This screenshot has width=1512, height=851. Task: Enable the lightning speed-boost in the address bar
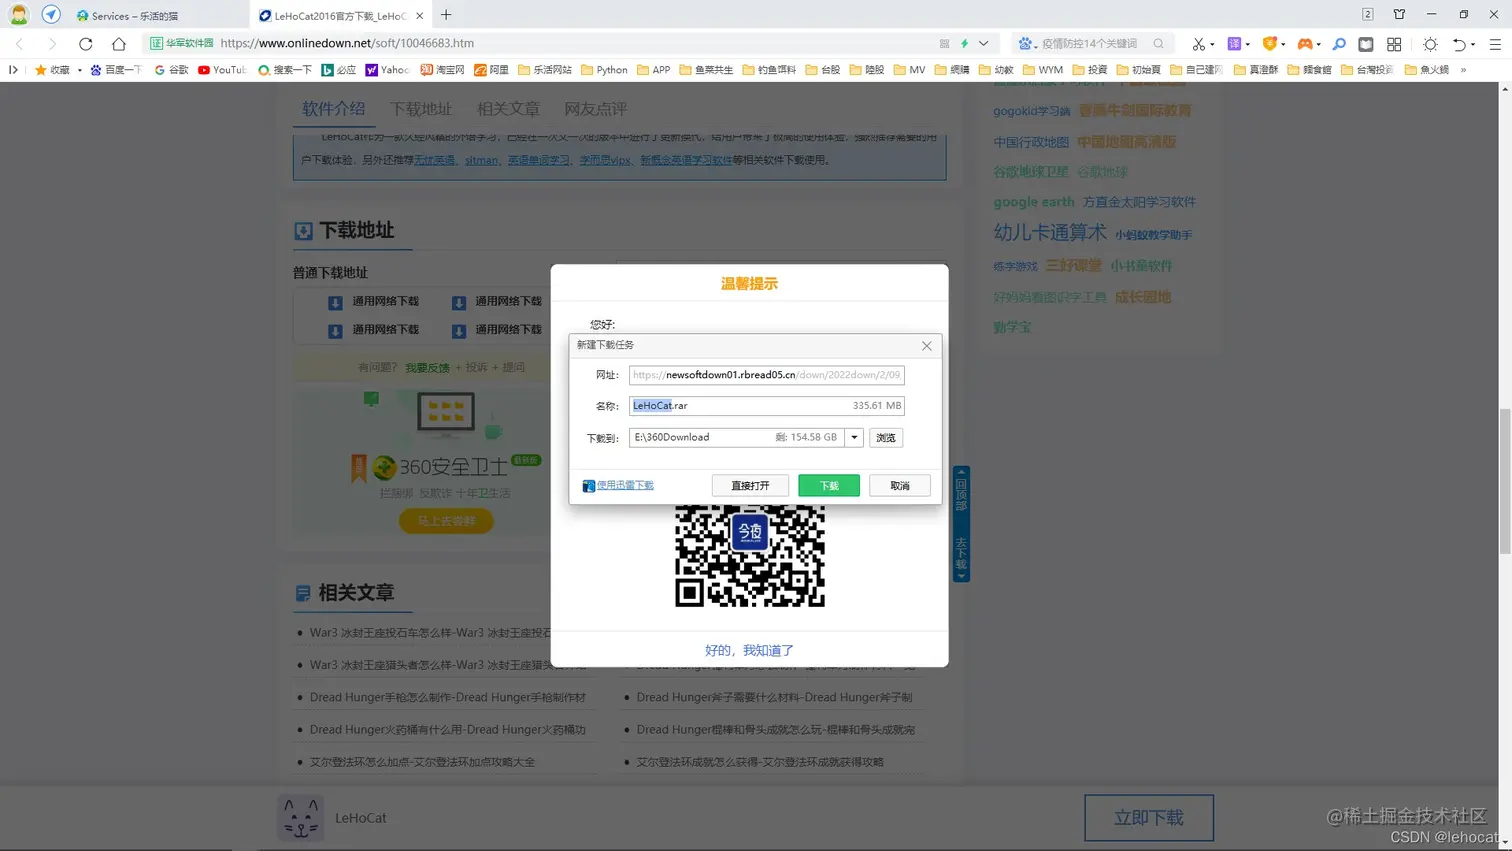(965, 44)
